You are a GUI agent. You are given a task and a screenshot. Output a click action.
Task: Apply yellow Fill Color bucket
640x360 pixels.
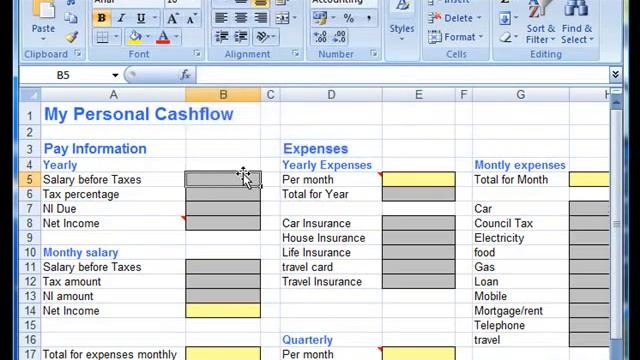(x=135, y=37)
